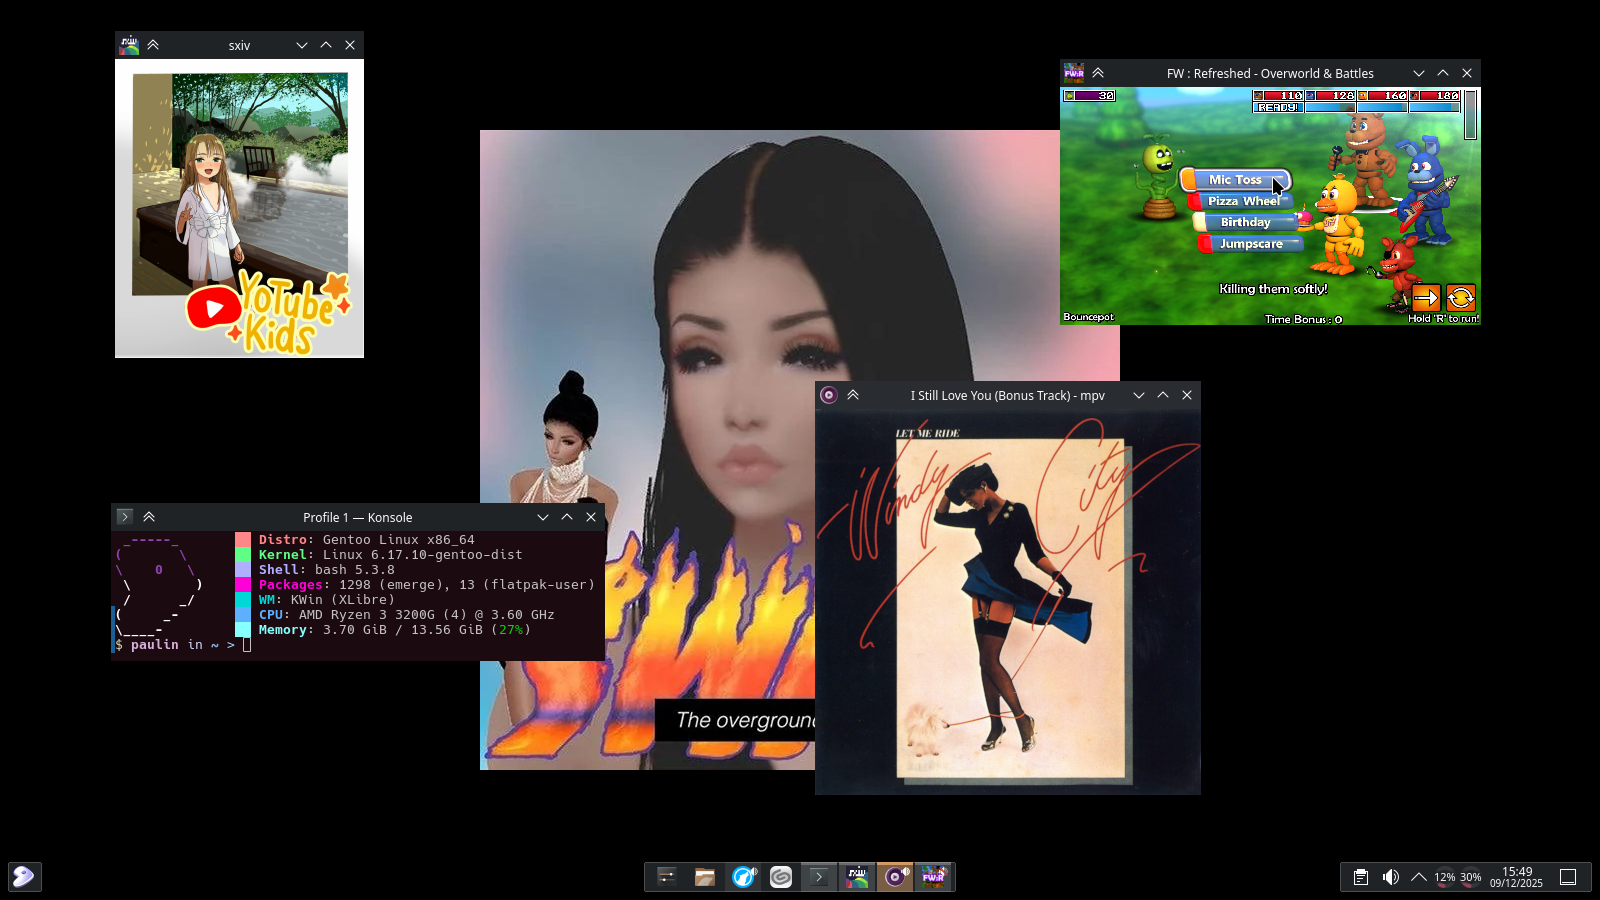Minimize the mpv window

click(1139, 395)
